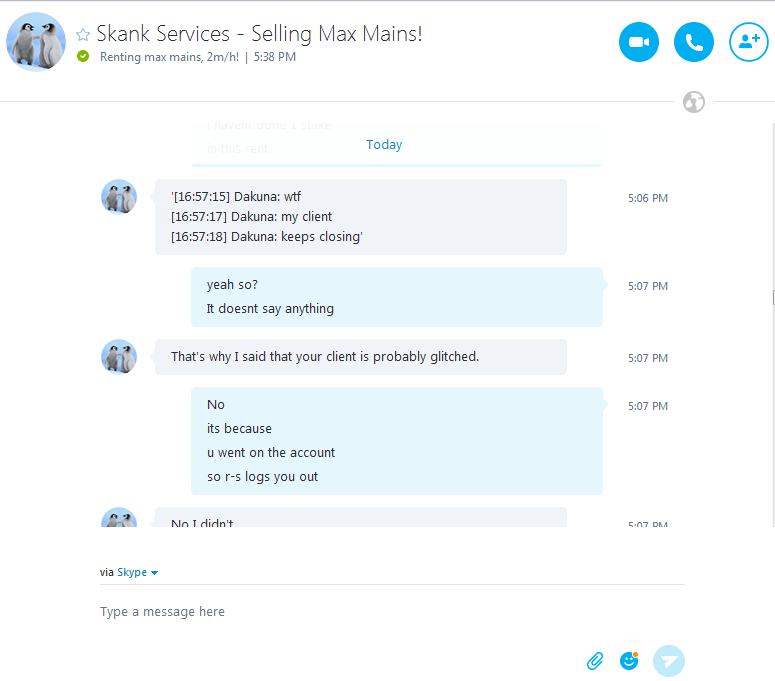Start a voice call
Image resolution: width=775 pixels, height=681 pixels.
pyautogui.click(x=694, y=42)
